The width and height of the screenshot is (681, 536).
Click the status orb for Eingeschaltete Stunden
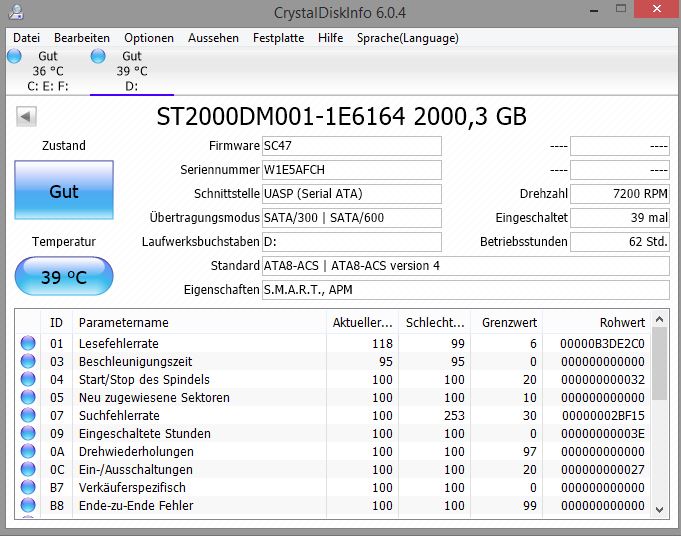28,433
